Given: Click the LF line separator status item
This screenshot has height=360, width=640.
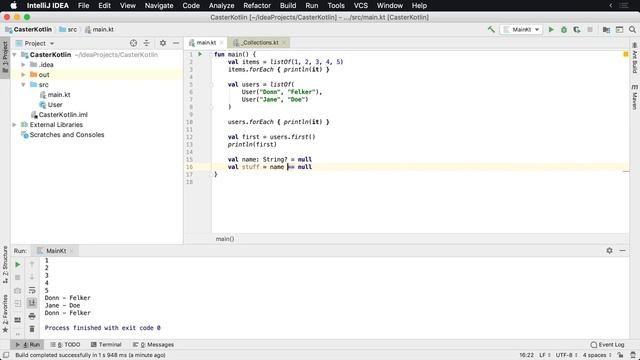Looking at the screenshot, I should point(544,355).
